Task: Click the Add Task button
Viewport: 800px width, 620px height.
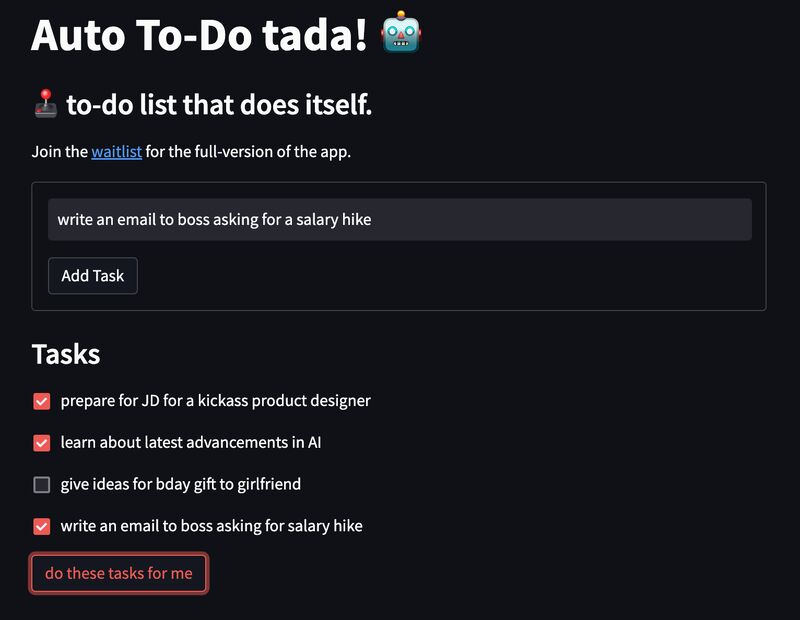Action: [93, 276]
